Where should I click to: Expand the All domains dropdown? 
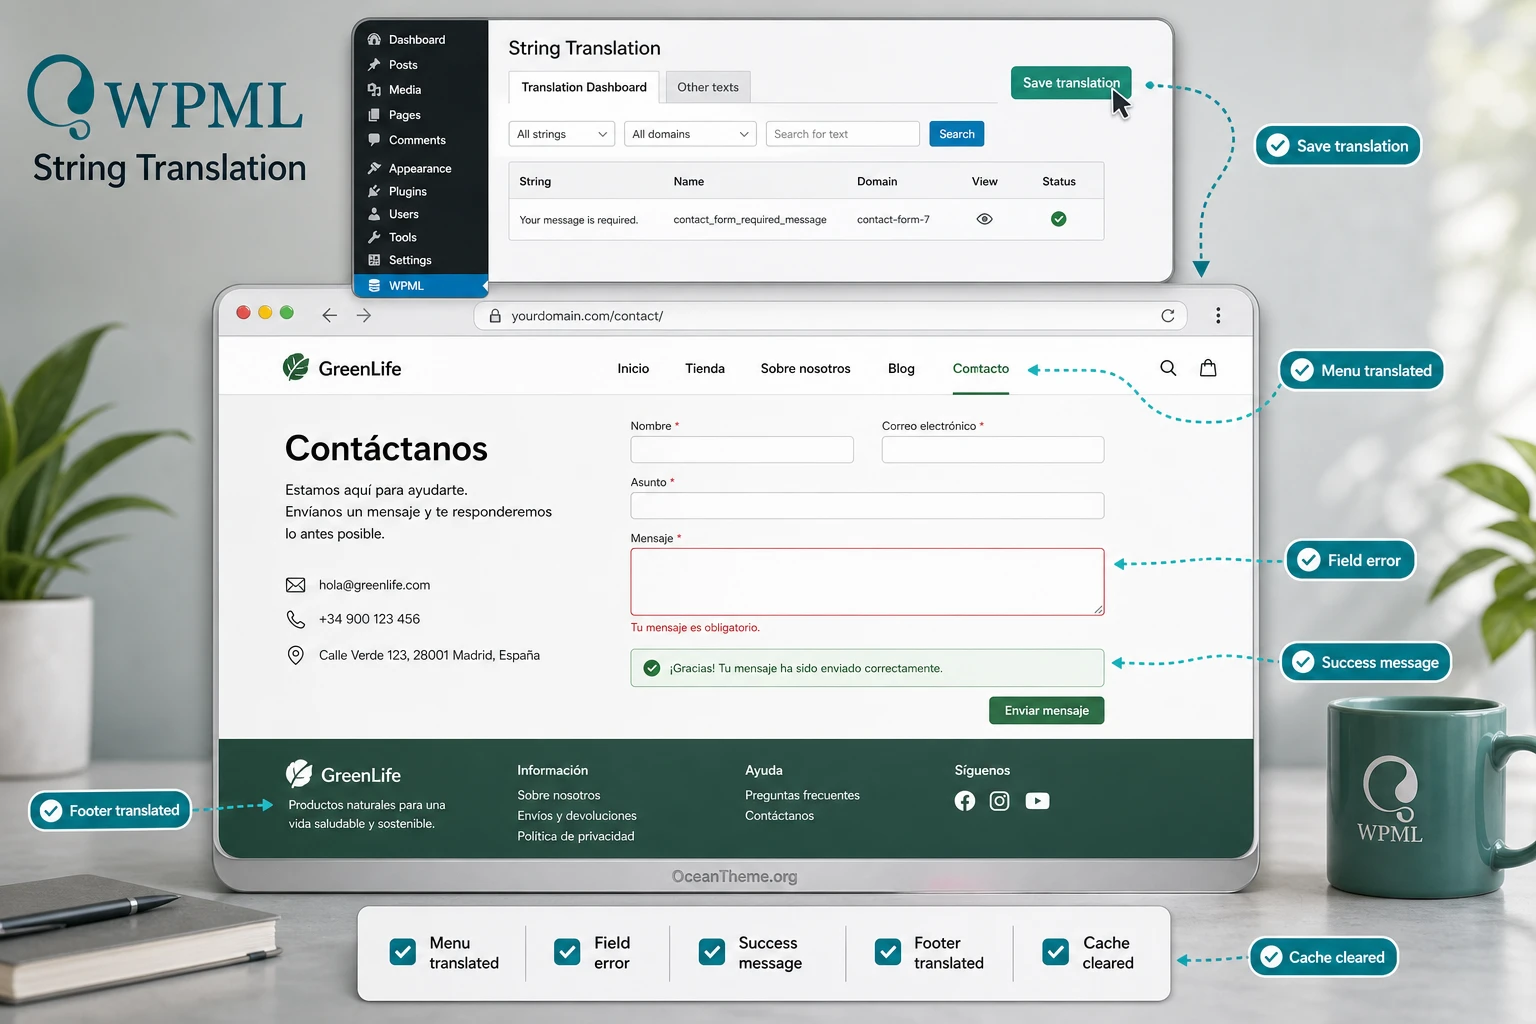coord(690,134)
